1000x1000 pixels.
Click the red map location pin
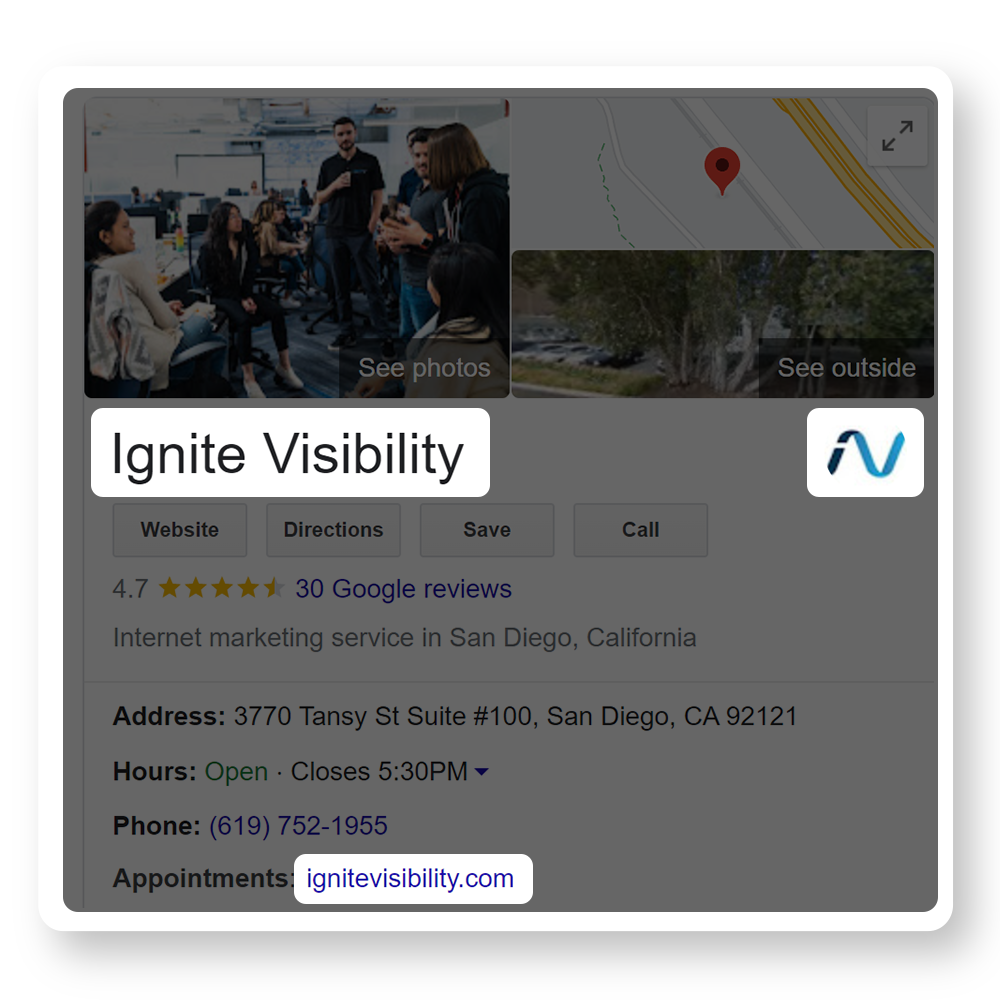click(722, 170)
